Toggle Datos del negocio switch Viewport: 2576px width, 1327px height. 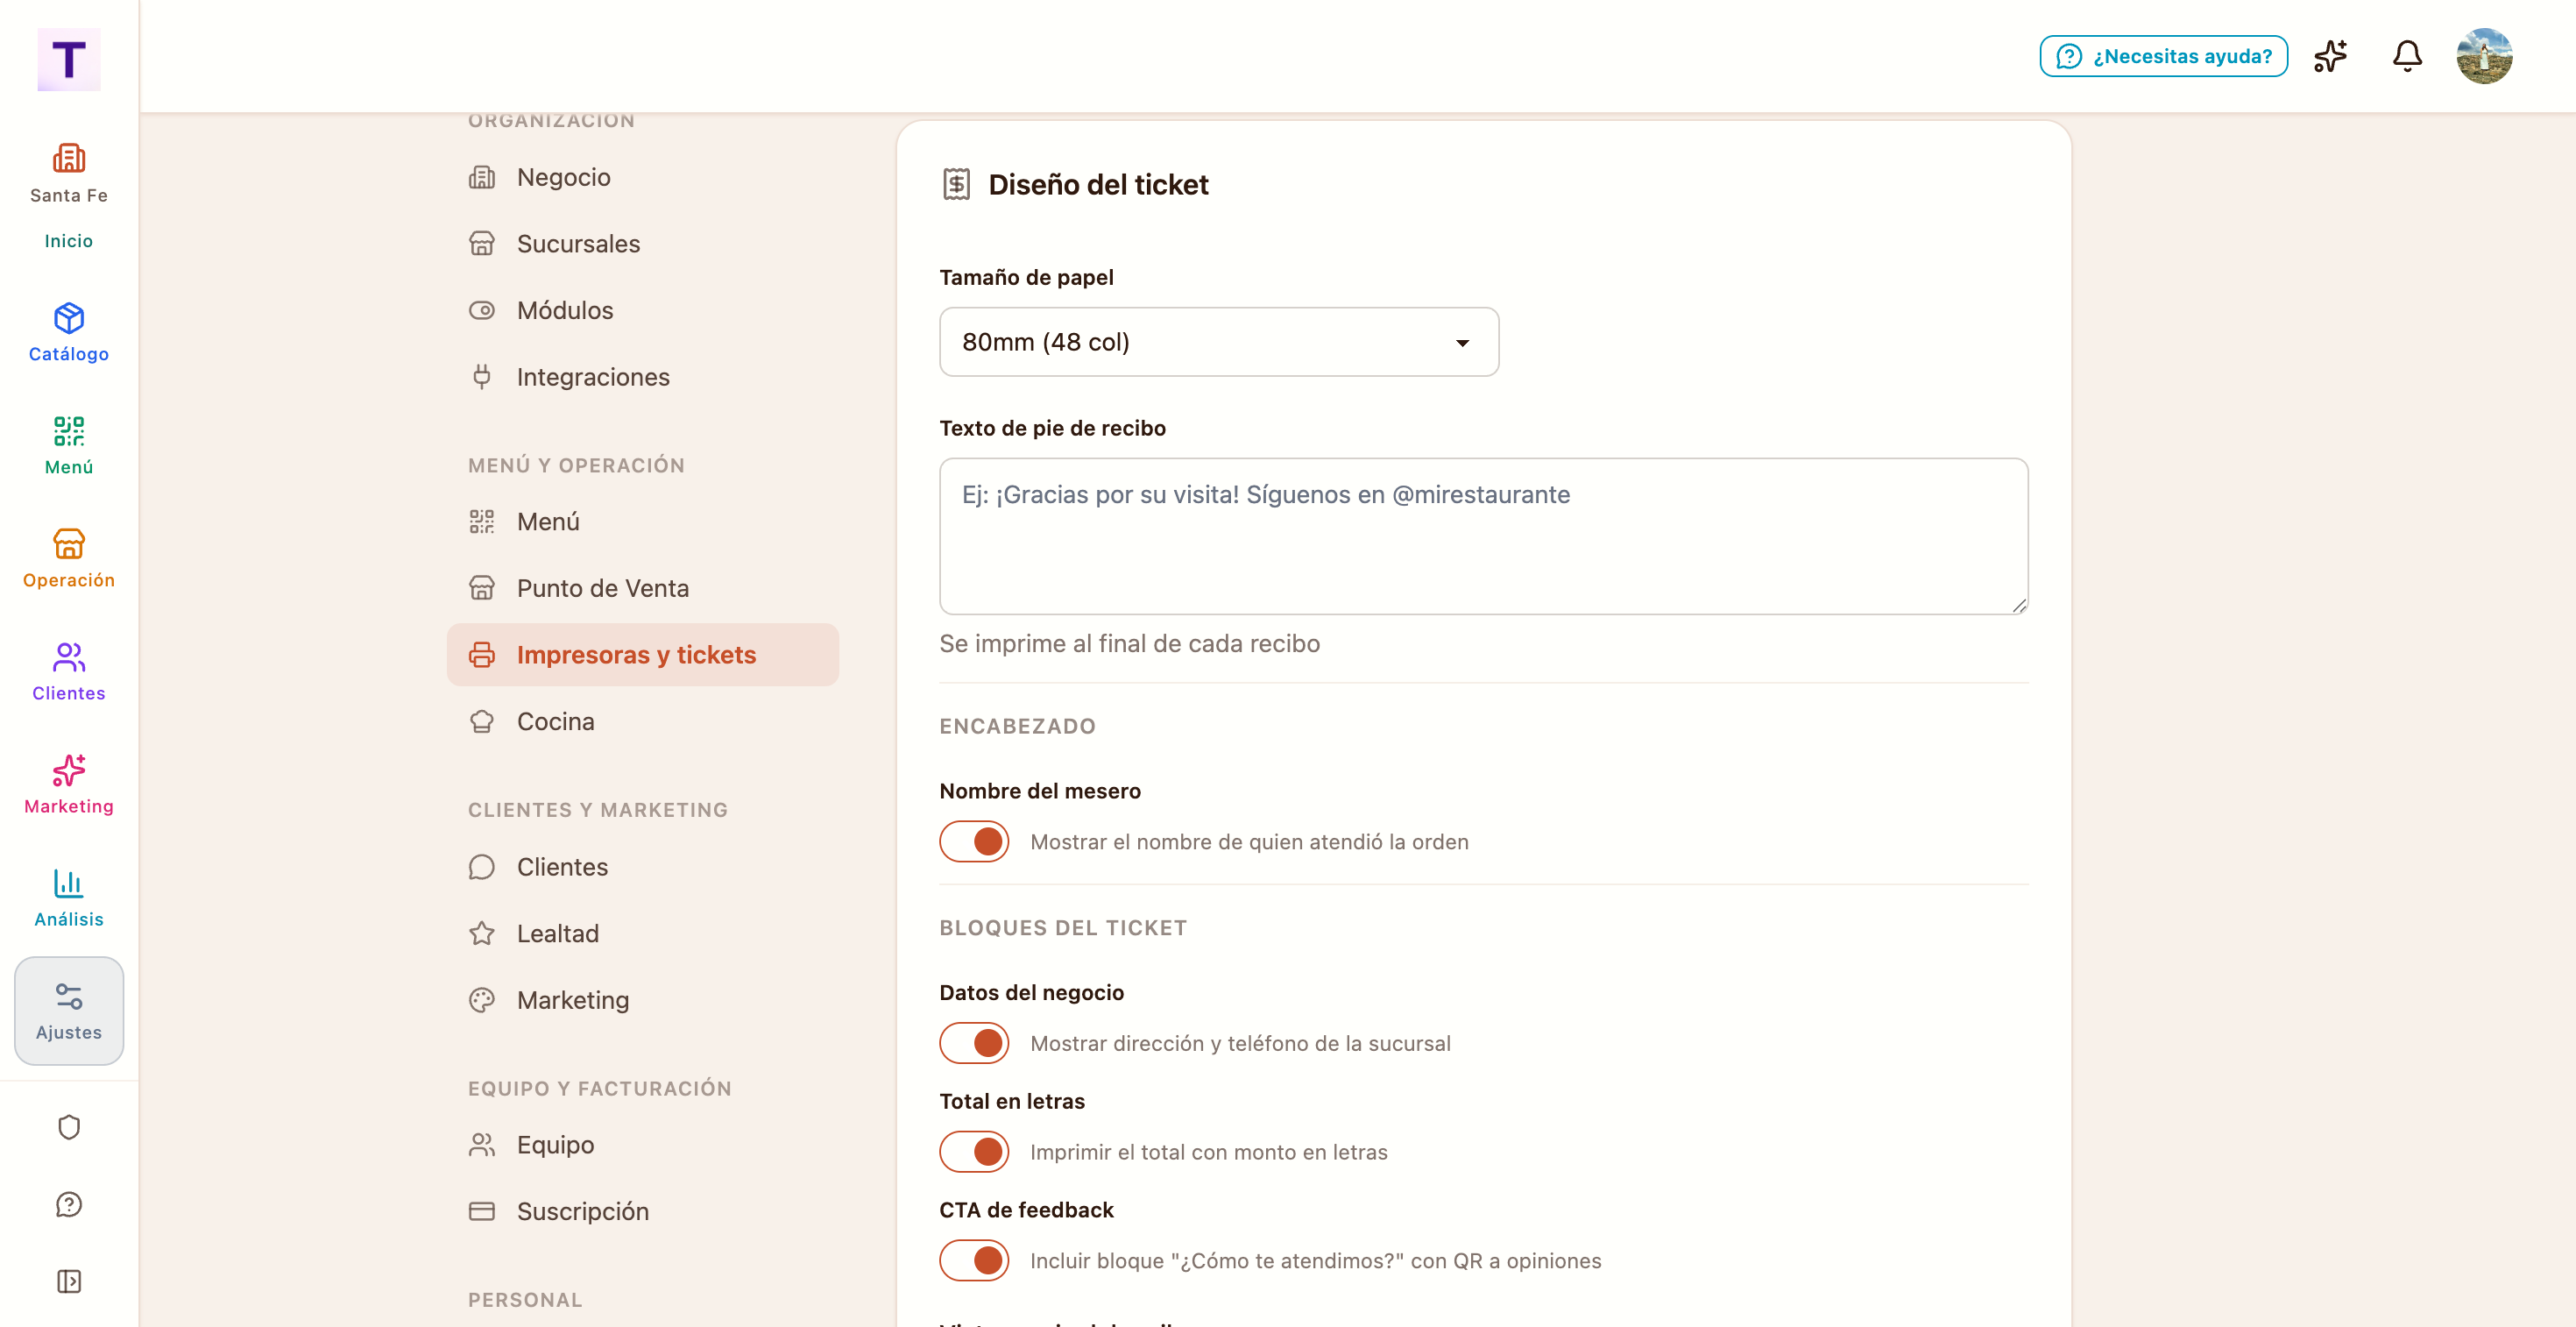pyautogui.click(x=974, y=1043)
